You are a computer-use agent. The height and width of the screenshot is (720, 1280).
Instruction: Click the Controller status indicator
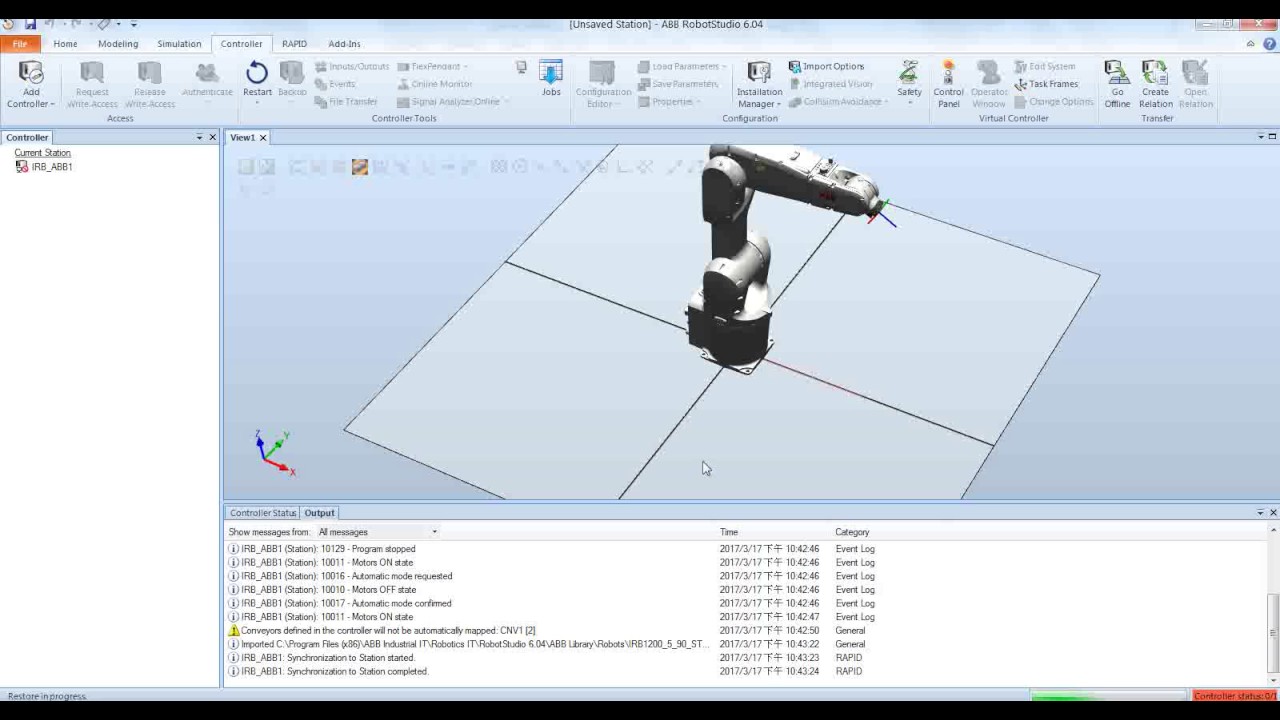click(x=1234, y=696)
